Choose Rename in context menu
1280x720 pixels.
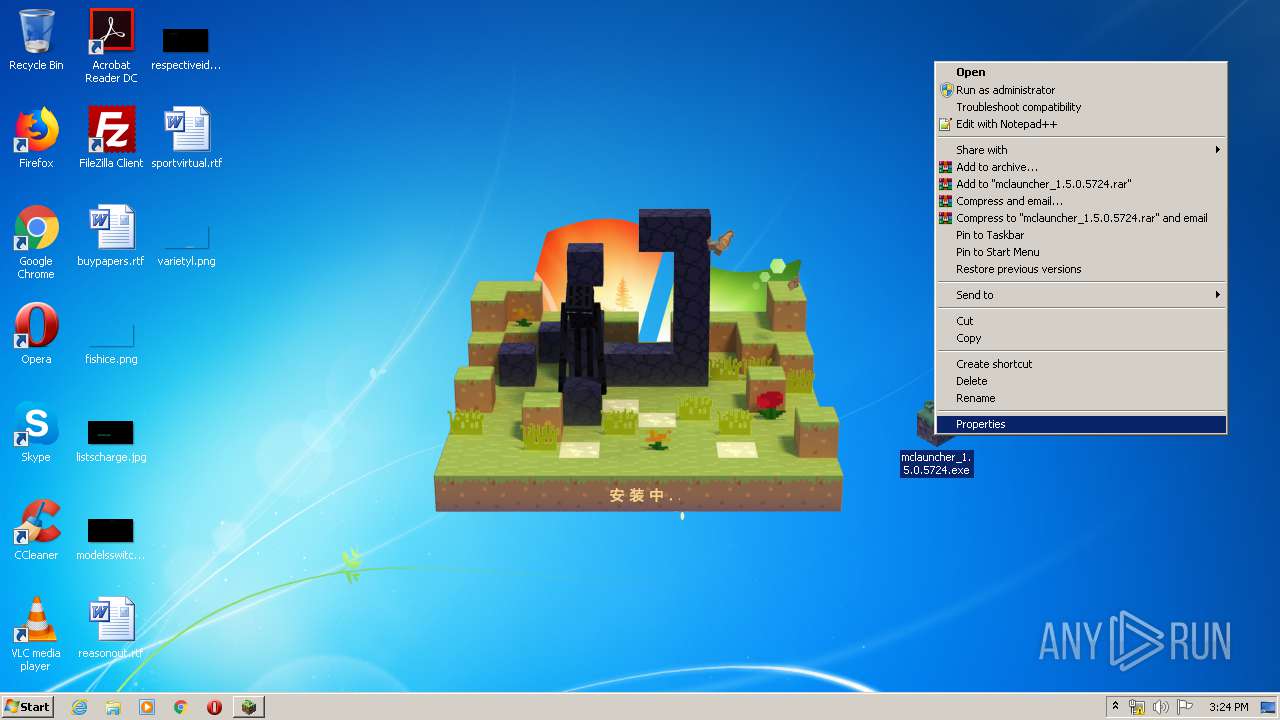tap(1080, 398)
